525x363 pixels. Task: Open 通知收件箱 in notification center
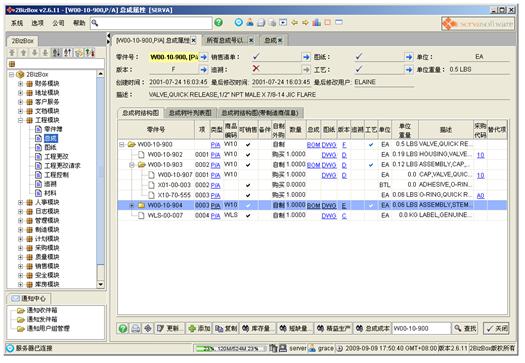[x=42, y=310]
